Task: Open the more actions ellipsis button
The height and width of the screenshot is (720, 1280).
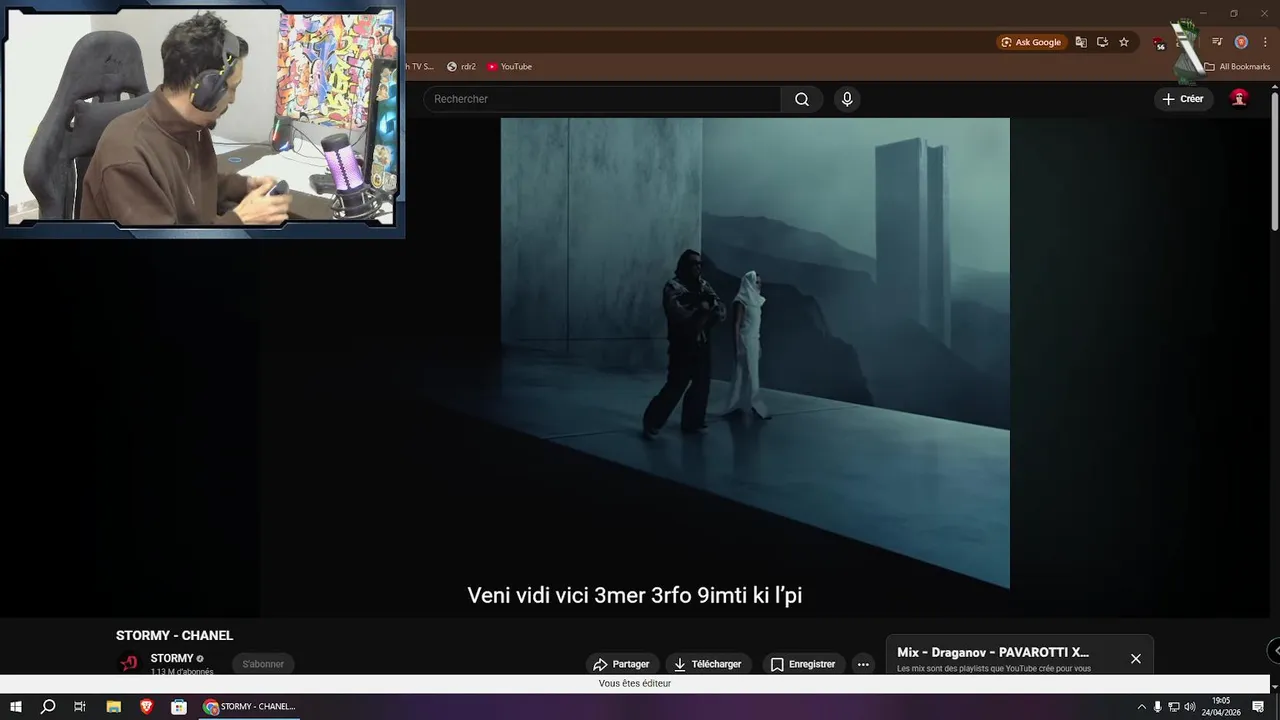Action: (863, 664)
